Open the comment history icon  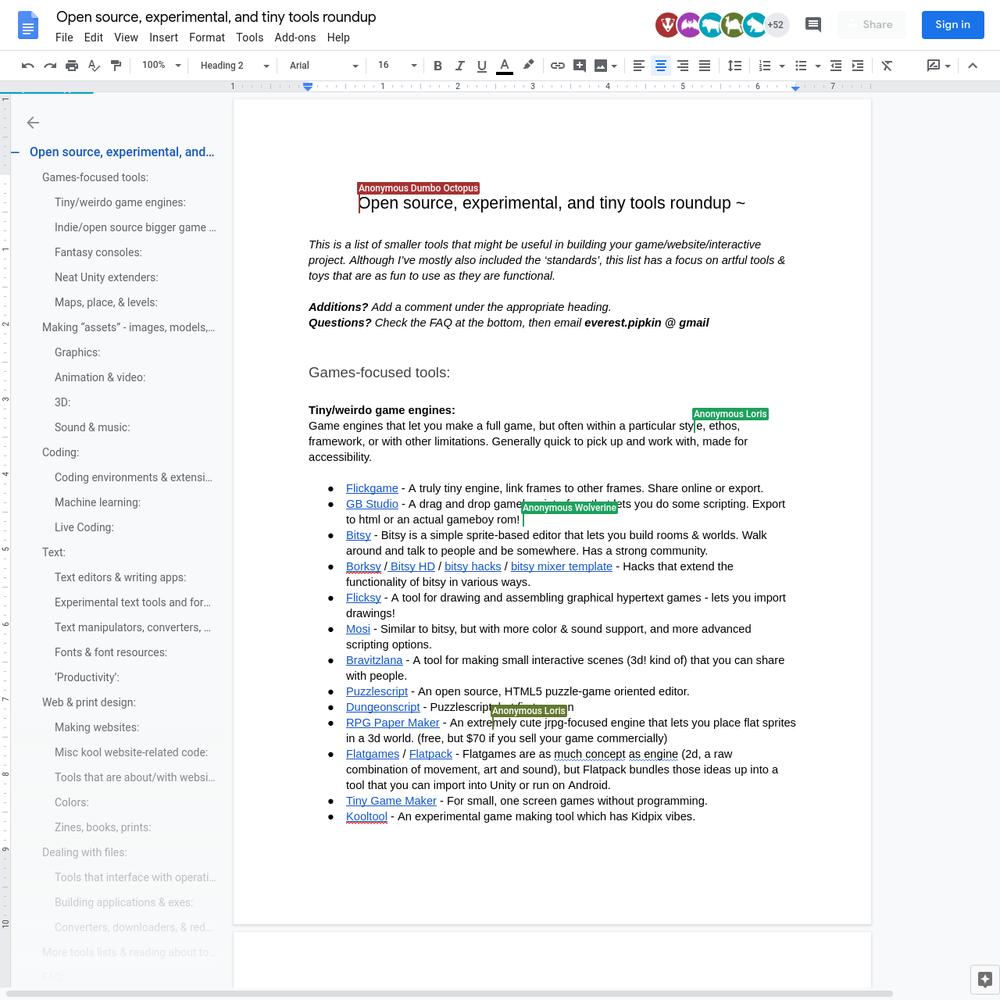point(813,25)
